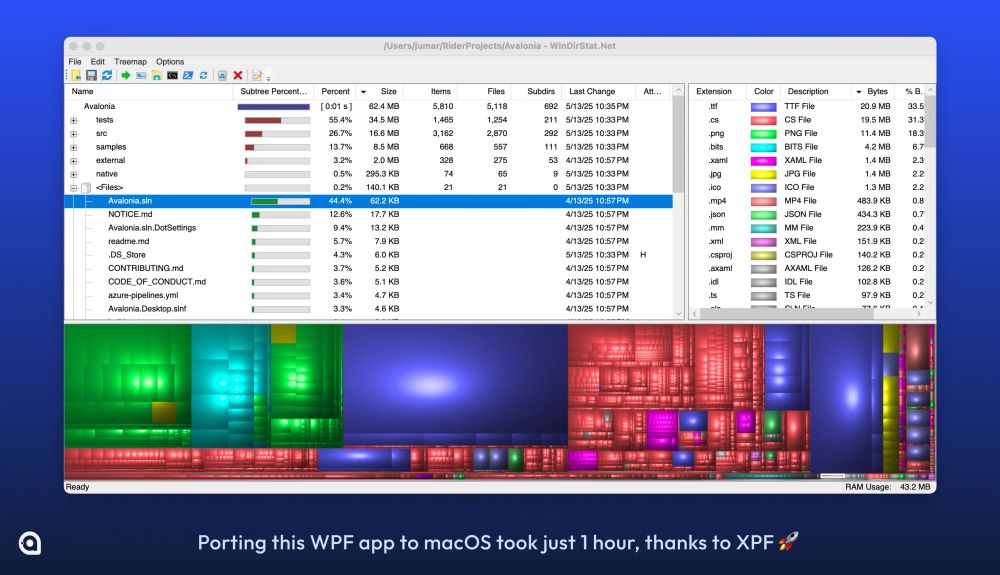Screen dimensions: 1000x575
Task: Click the file explorer folder icon
Action: (x=156, y=75)
